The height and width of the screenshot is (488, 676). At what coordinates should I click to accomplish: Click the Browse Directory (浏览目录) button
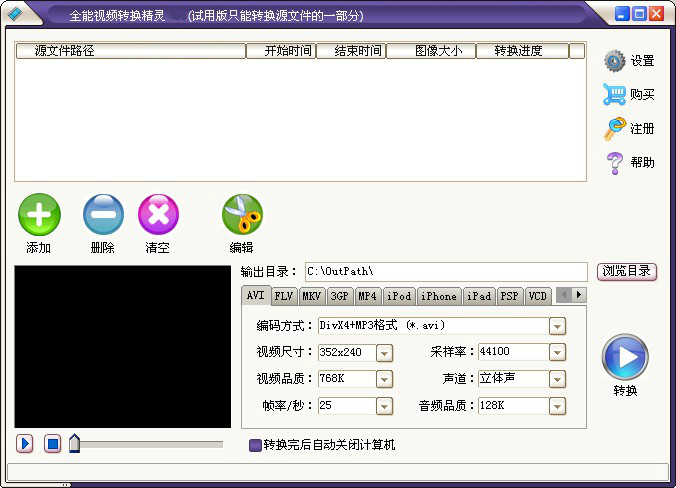click(x=627, y=272)
